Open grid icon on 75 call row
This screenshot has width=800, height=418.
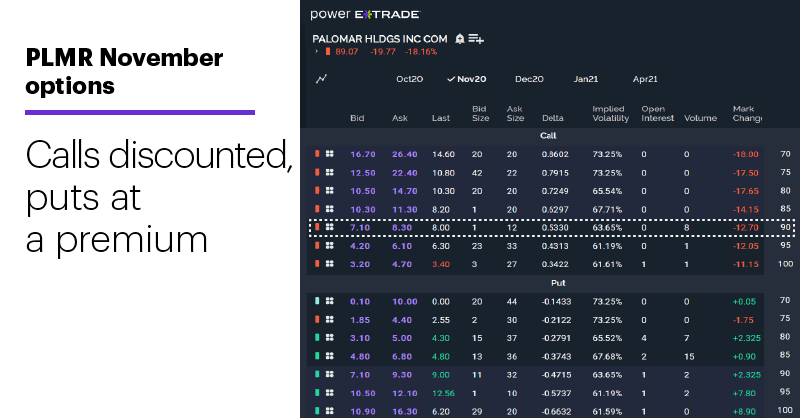pos(330,173)
